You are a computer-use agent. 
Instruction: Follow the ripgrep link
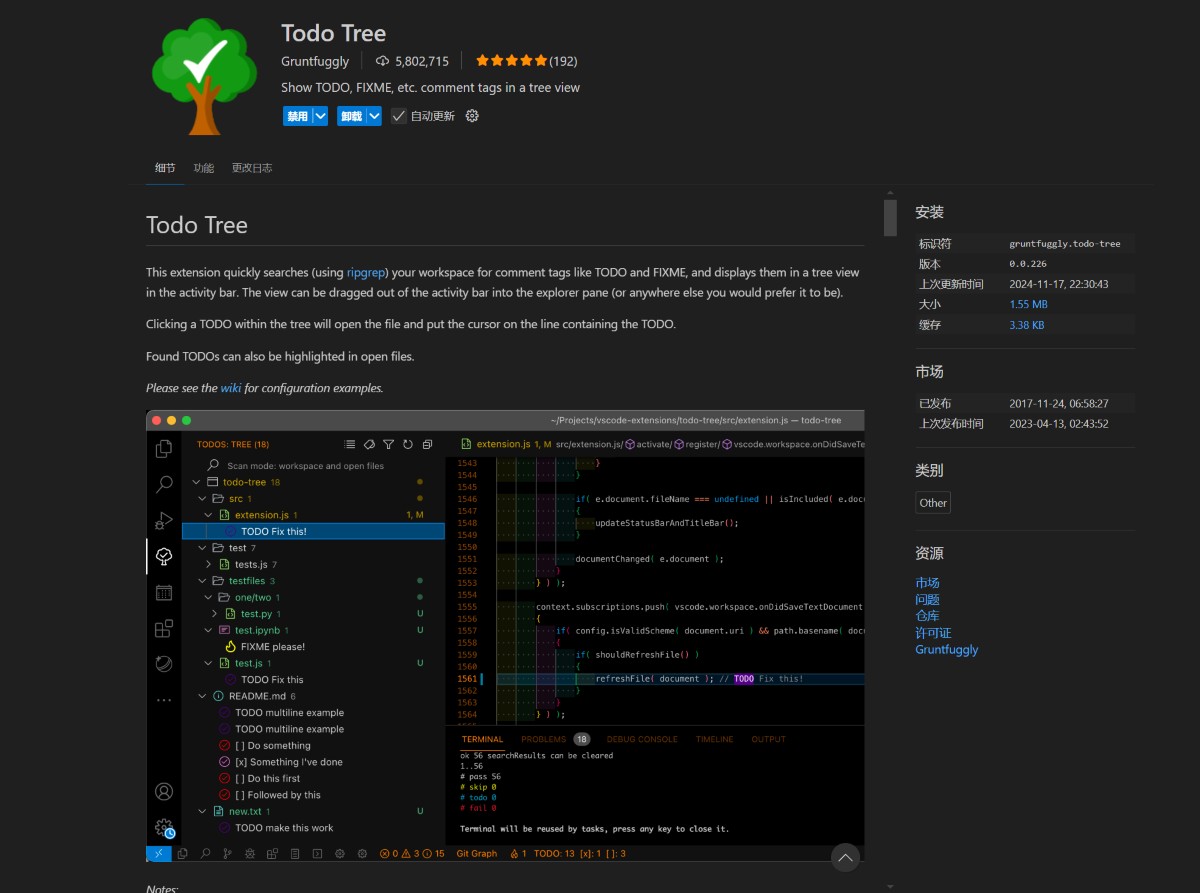(x=366, y=272)
